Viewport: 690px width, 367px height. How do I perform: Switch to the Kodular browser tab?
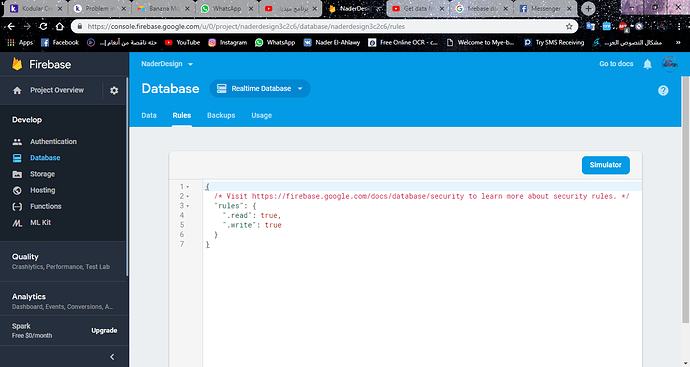[x=36, y=8]
